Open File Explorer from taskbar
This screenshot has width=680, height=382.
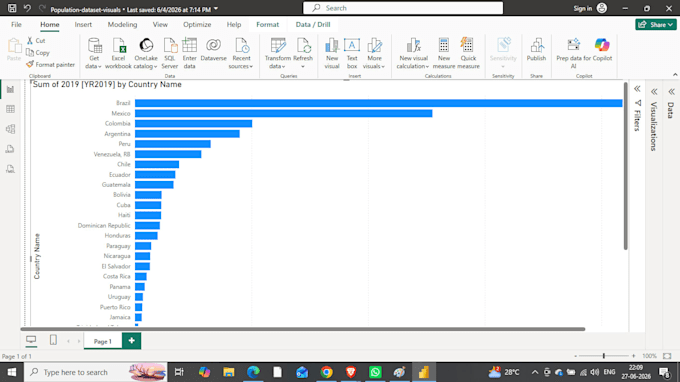(229, 372)
